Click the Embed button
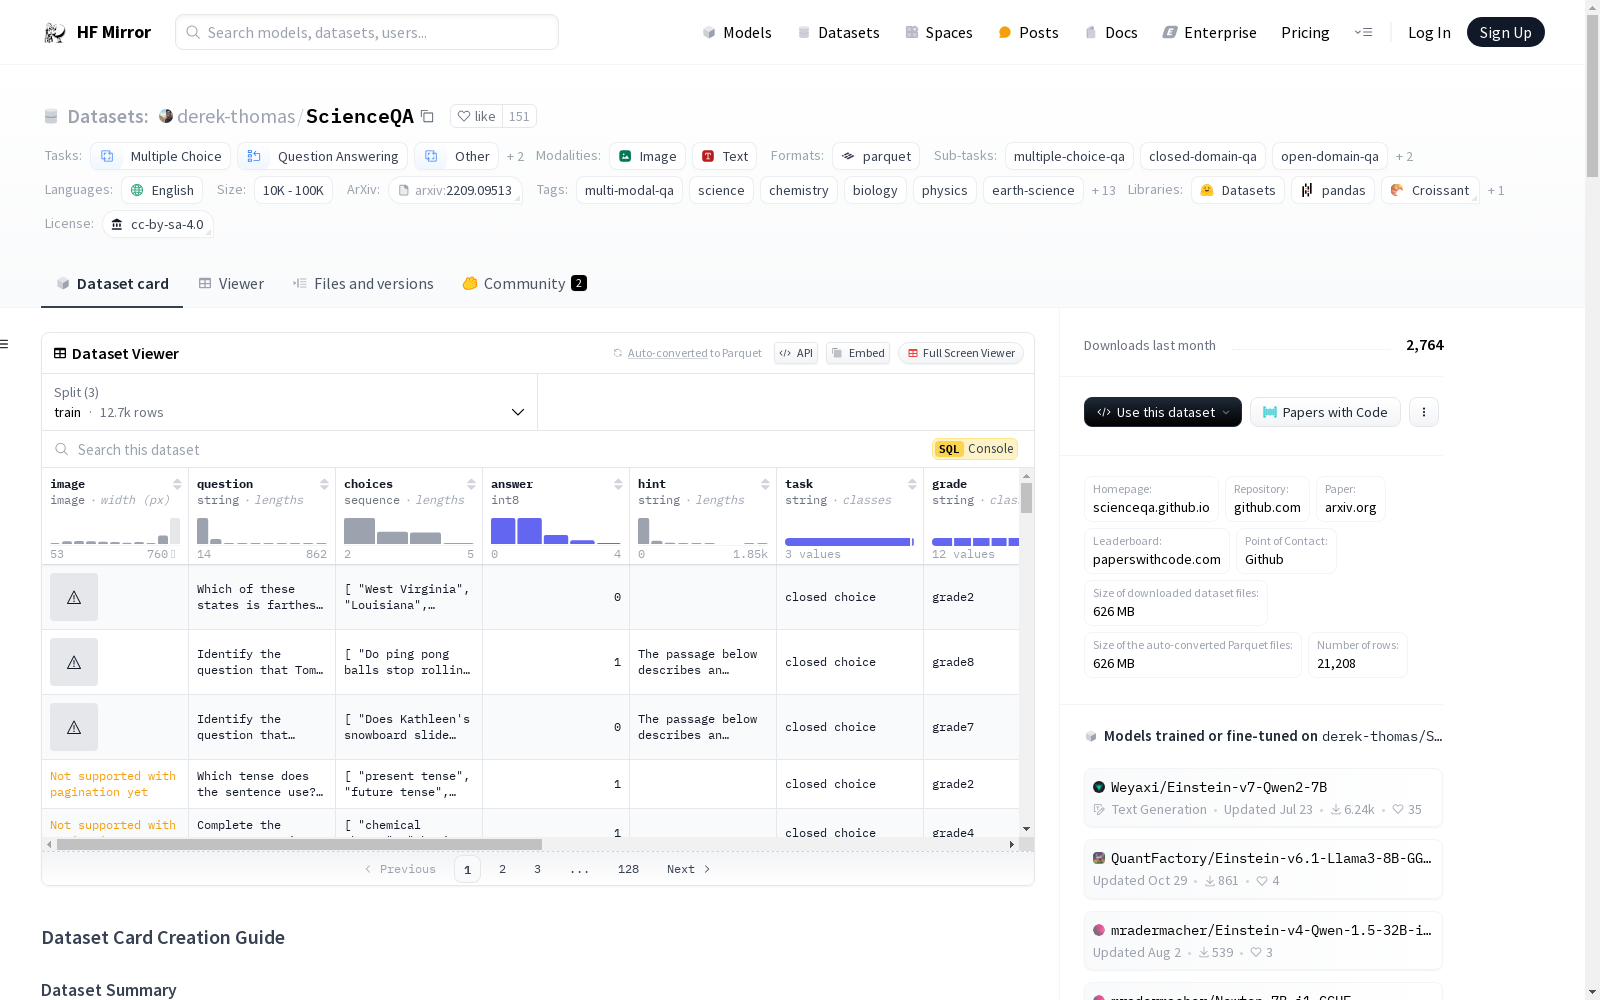The width and height of the screenshot is (1600, 1000). pos(858,353)
